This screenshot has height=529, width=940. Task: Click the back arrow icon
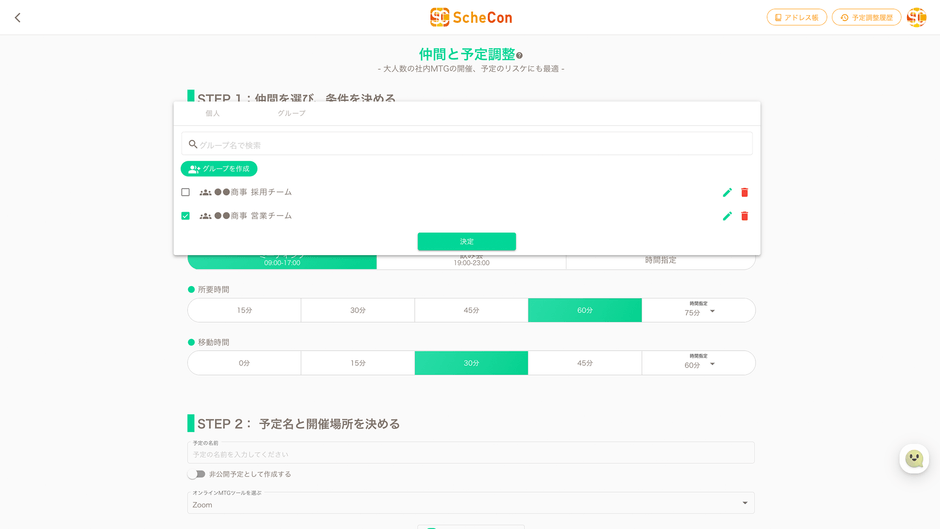pyautogui.click(x=18, y=18)
